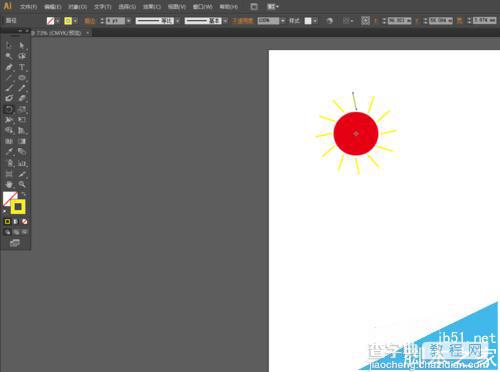Screen dimensions: 500x372
Task: Select the Eyedropper tool
Action: pyautogui.click(x=9, y=152)
